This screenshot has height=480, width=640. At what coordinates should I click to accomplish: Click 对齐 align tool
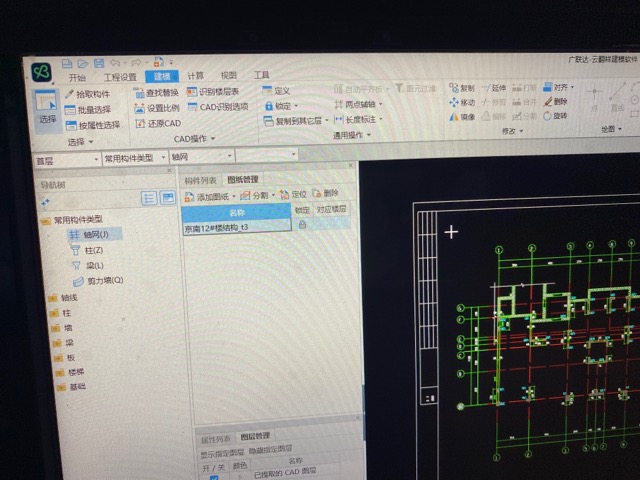tap(558, 87)
